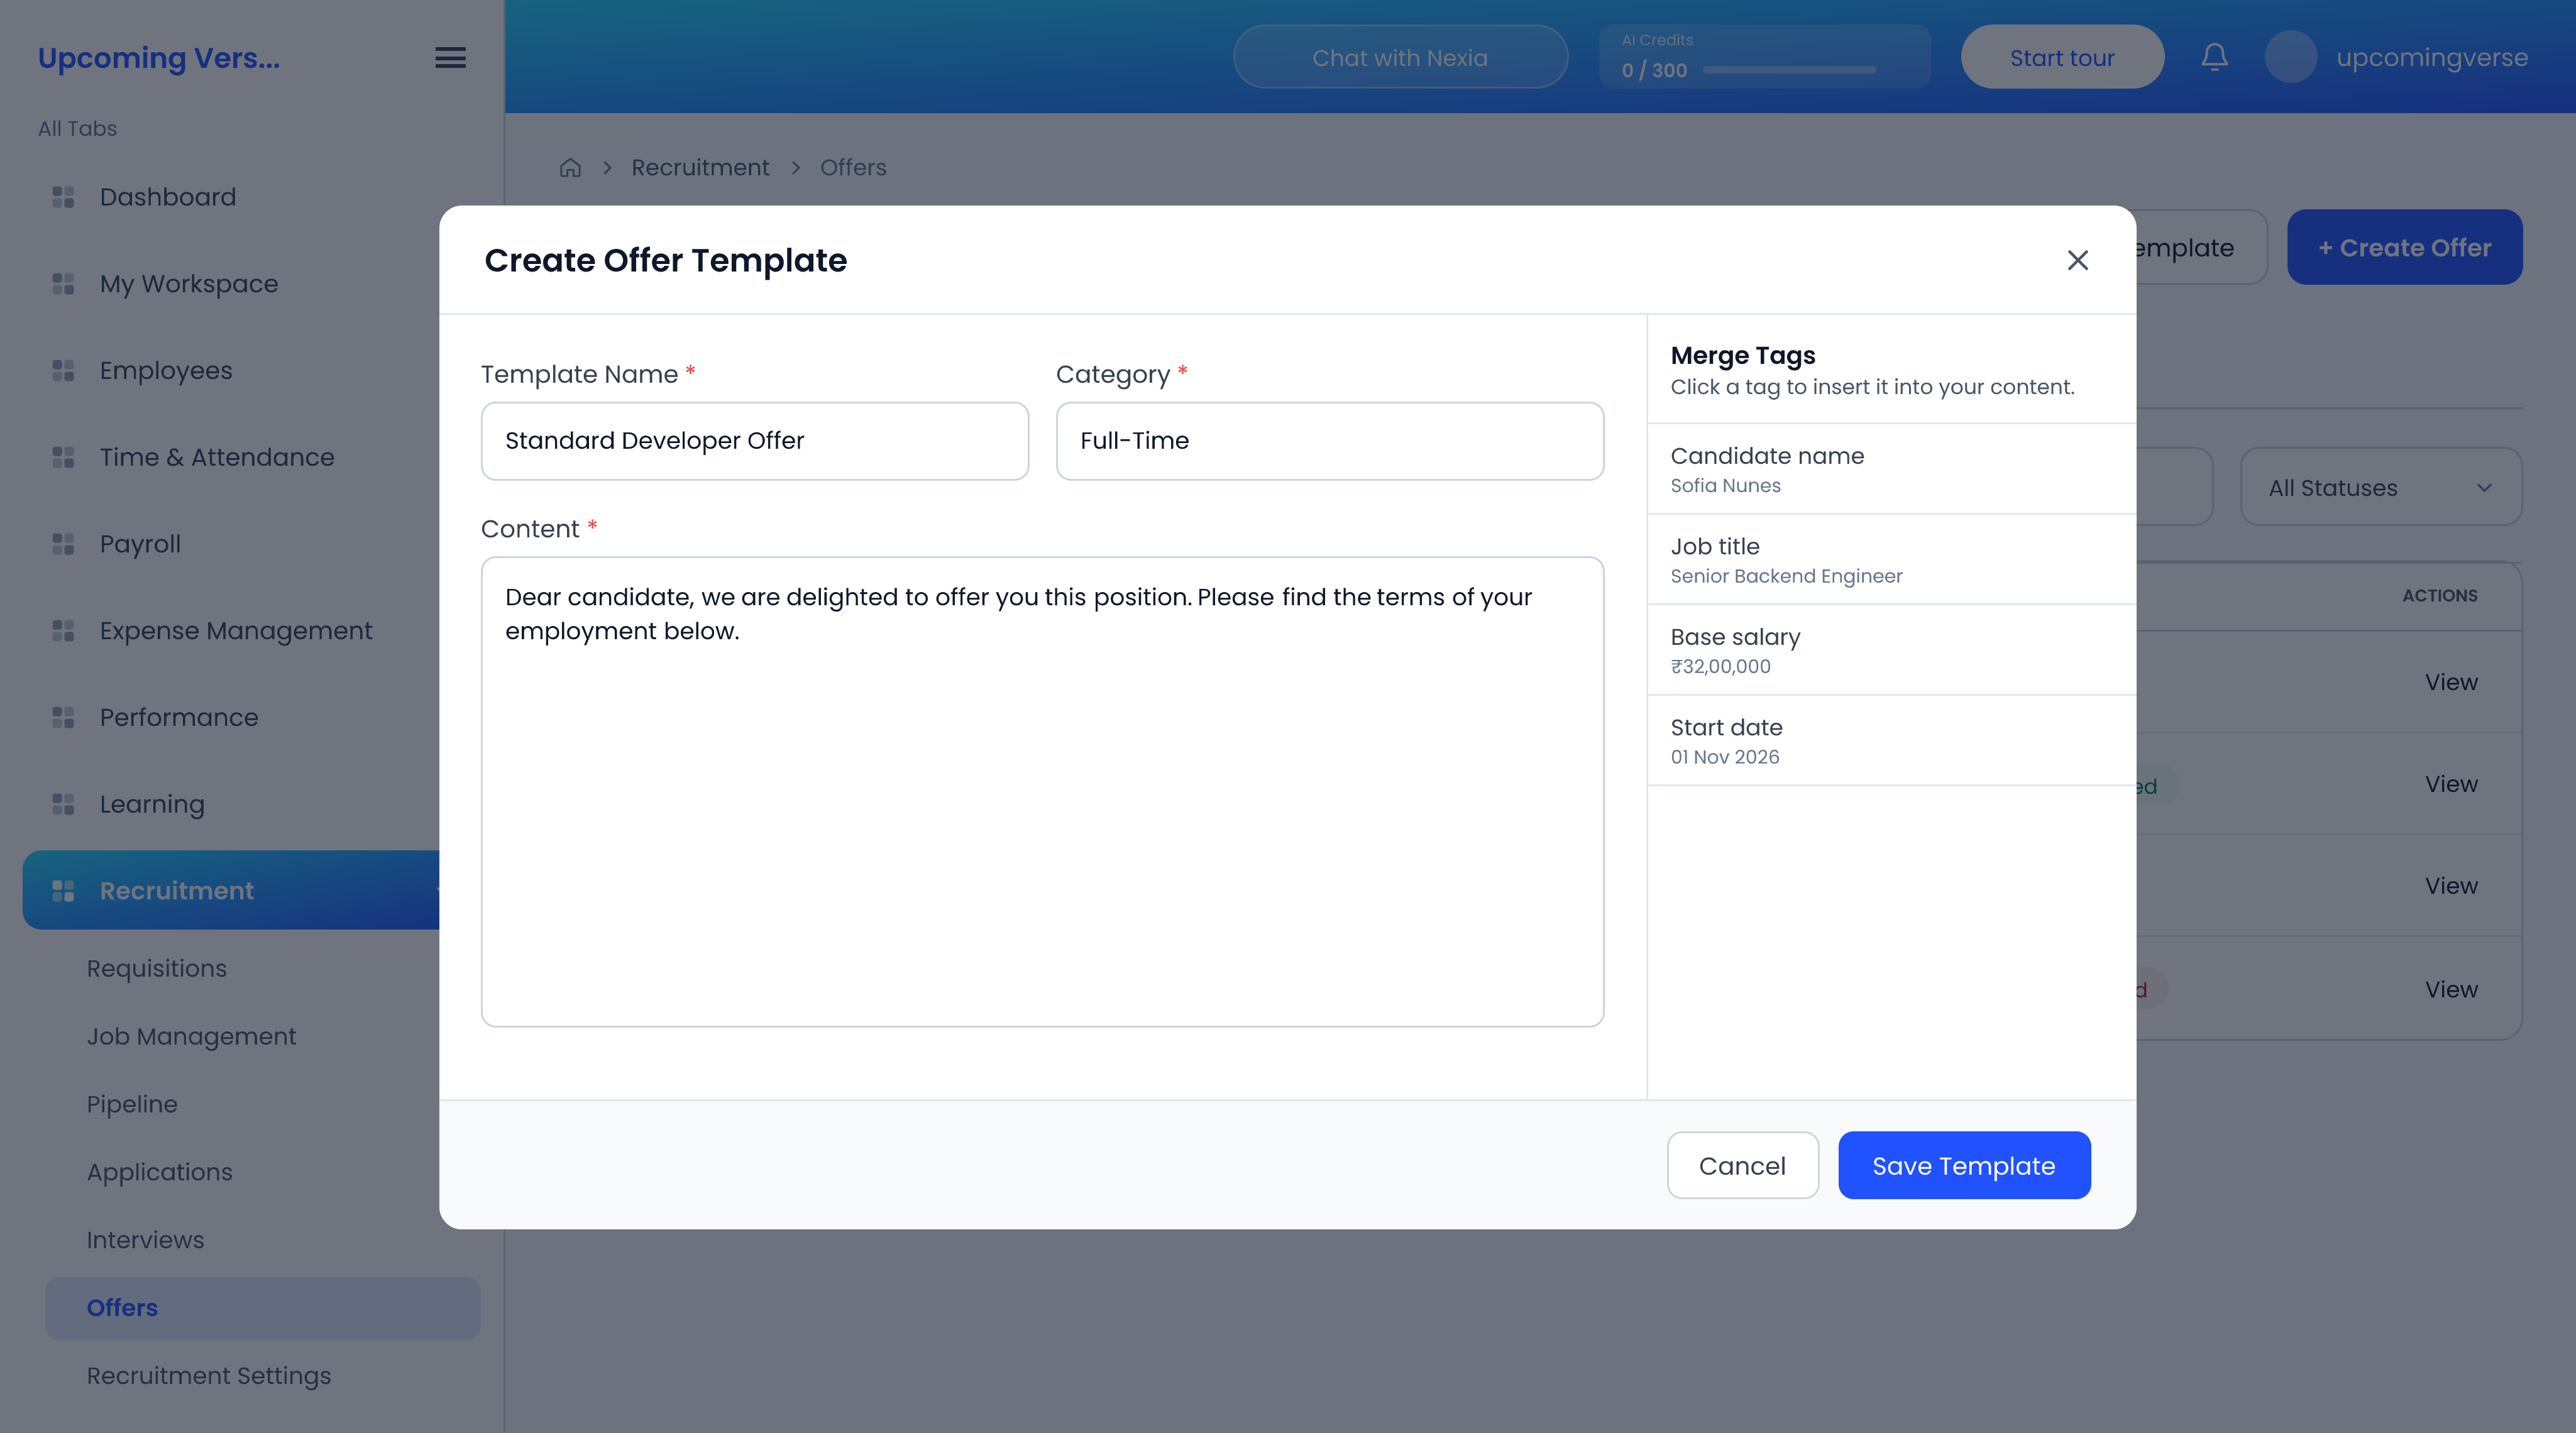
Task: Open the All Statuses dropdown
Action: 2380,487
